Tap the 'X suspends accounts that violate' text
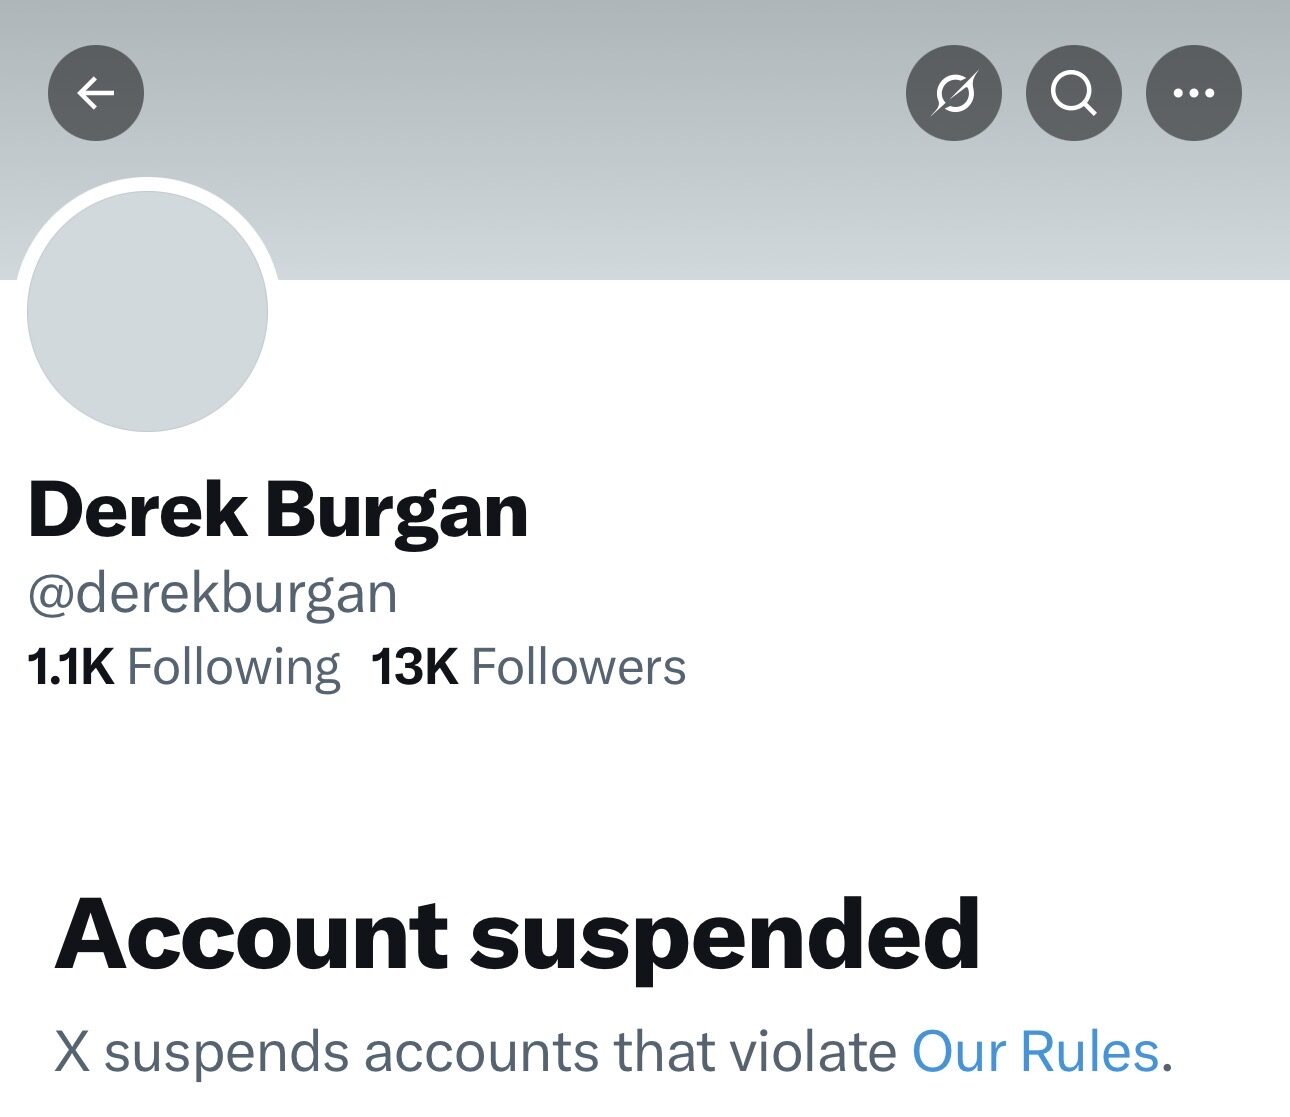 click(475, 1052)
